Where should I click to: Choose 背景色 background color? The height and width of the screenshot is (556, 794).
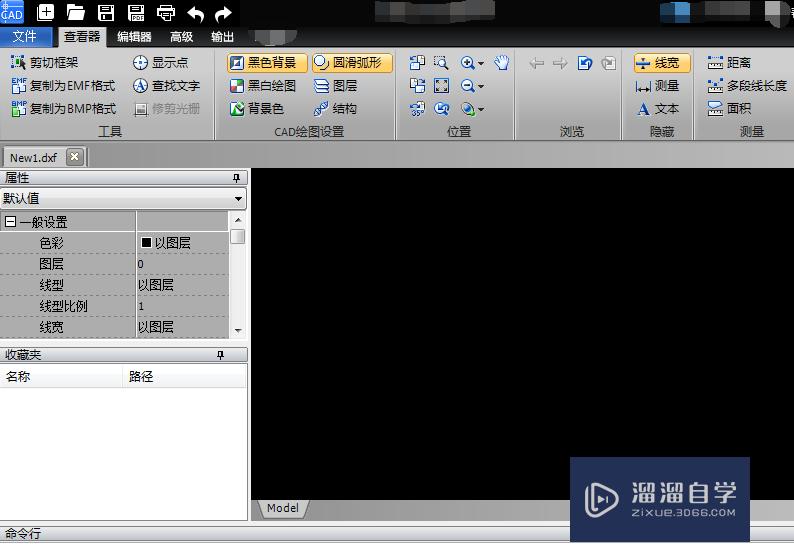tap(256, 108)
